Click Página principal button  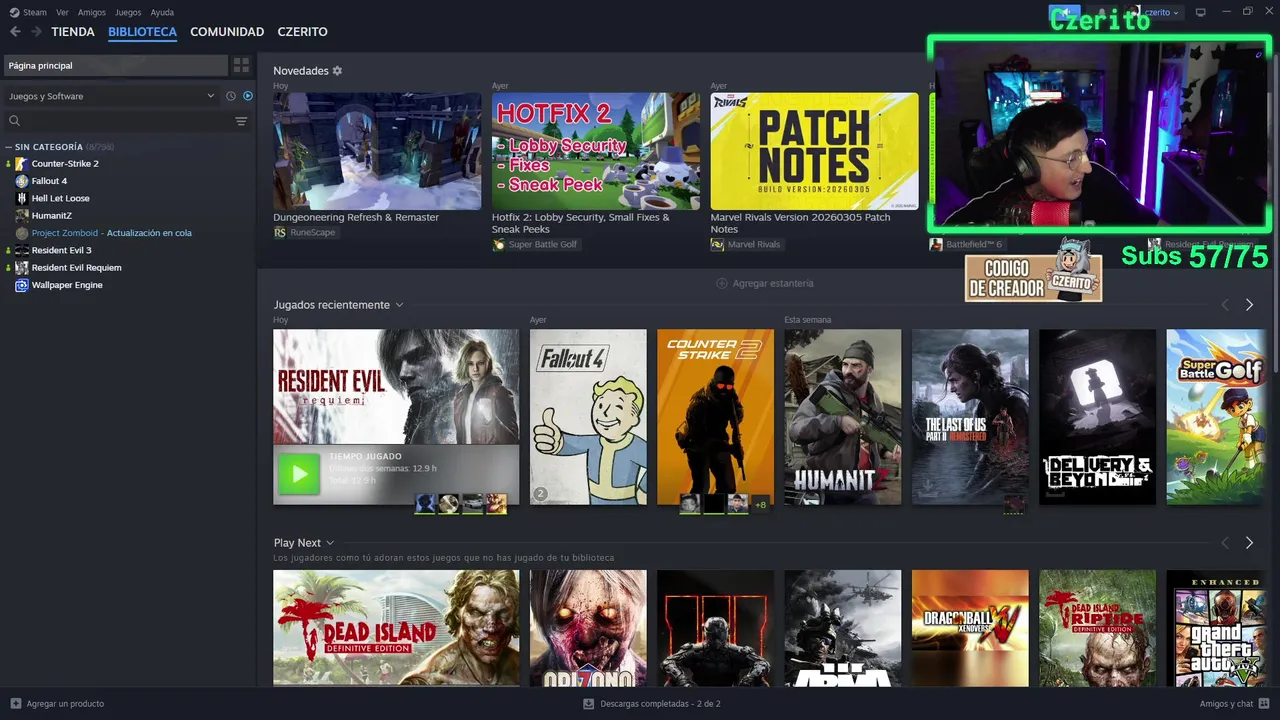115,65
